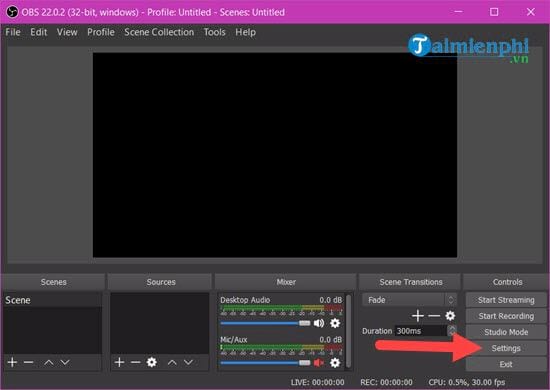Open the Tools menu

pos(214,32)
